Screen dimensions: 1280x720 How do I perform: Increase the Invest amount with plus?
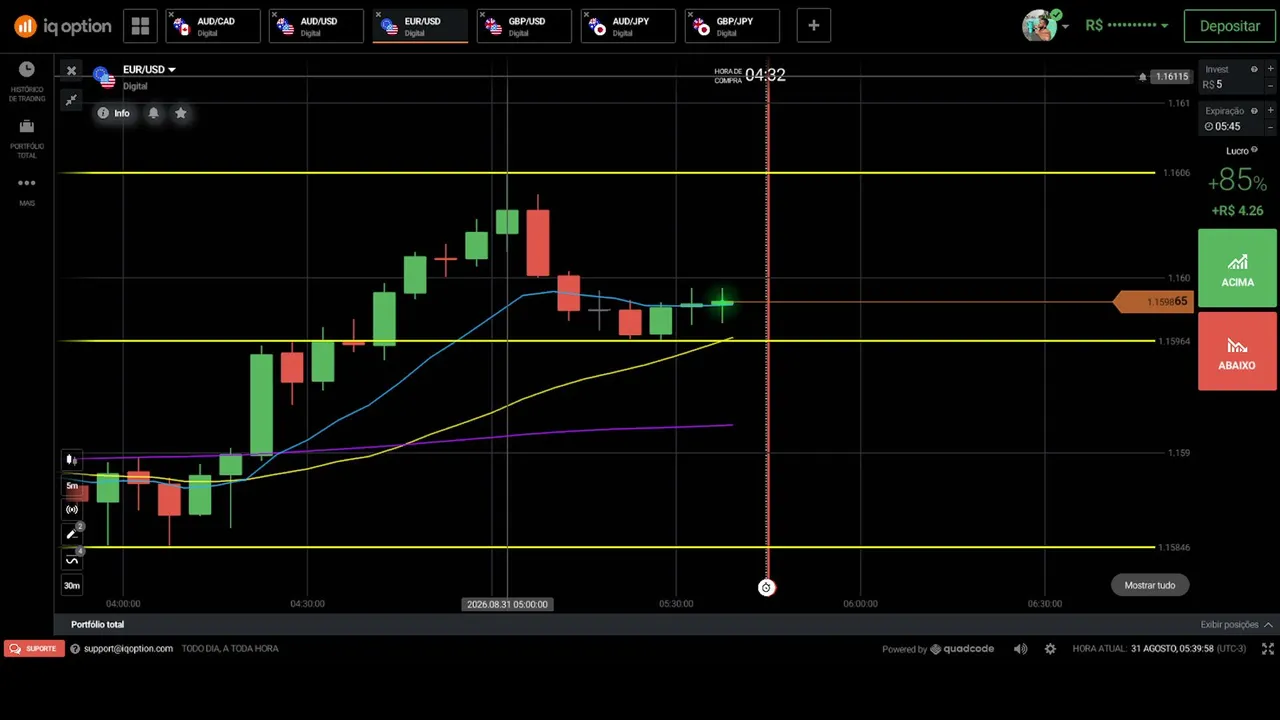point(1270,69)
